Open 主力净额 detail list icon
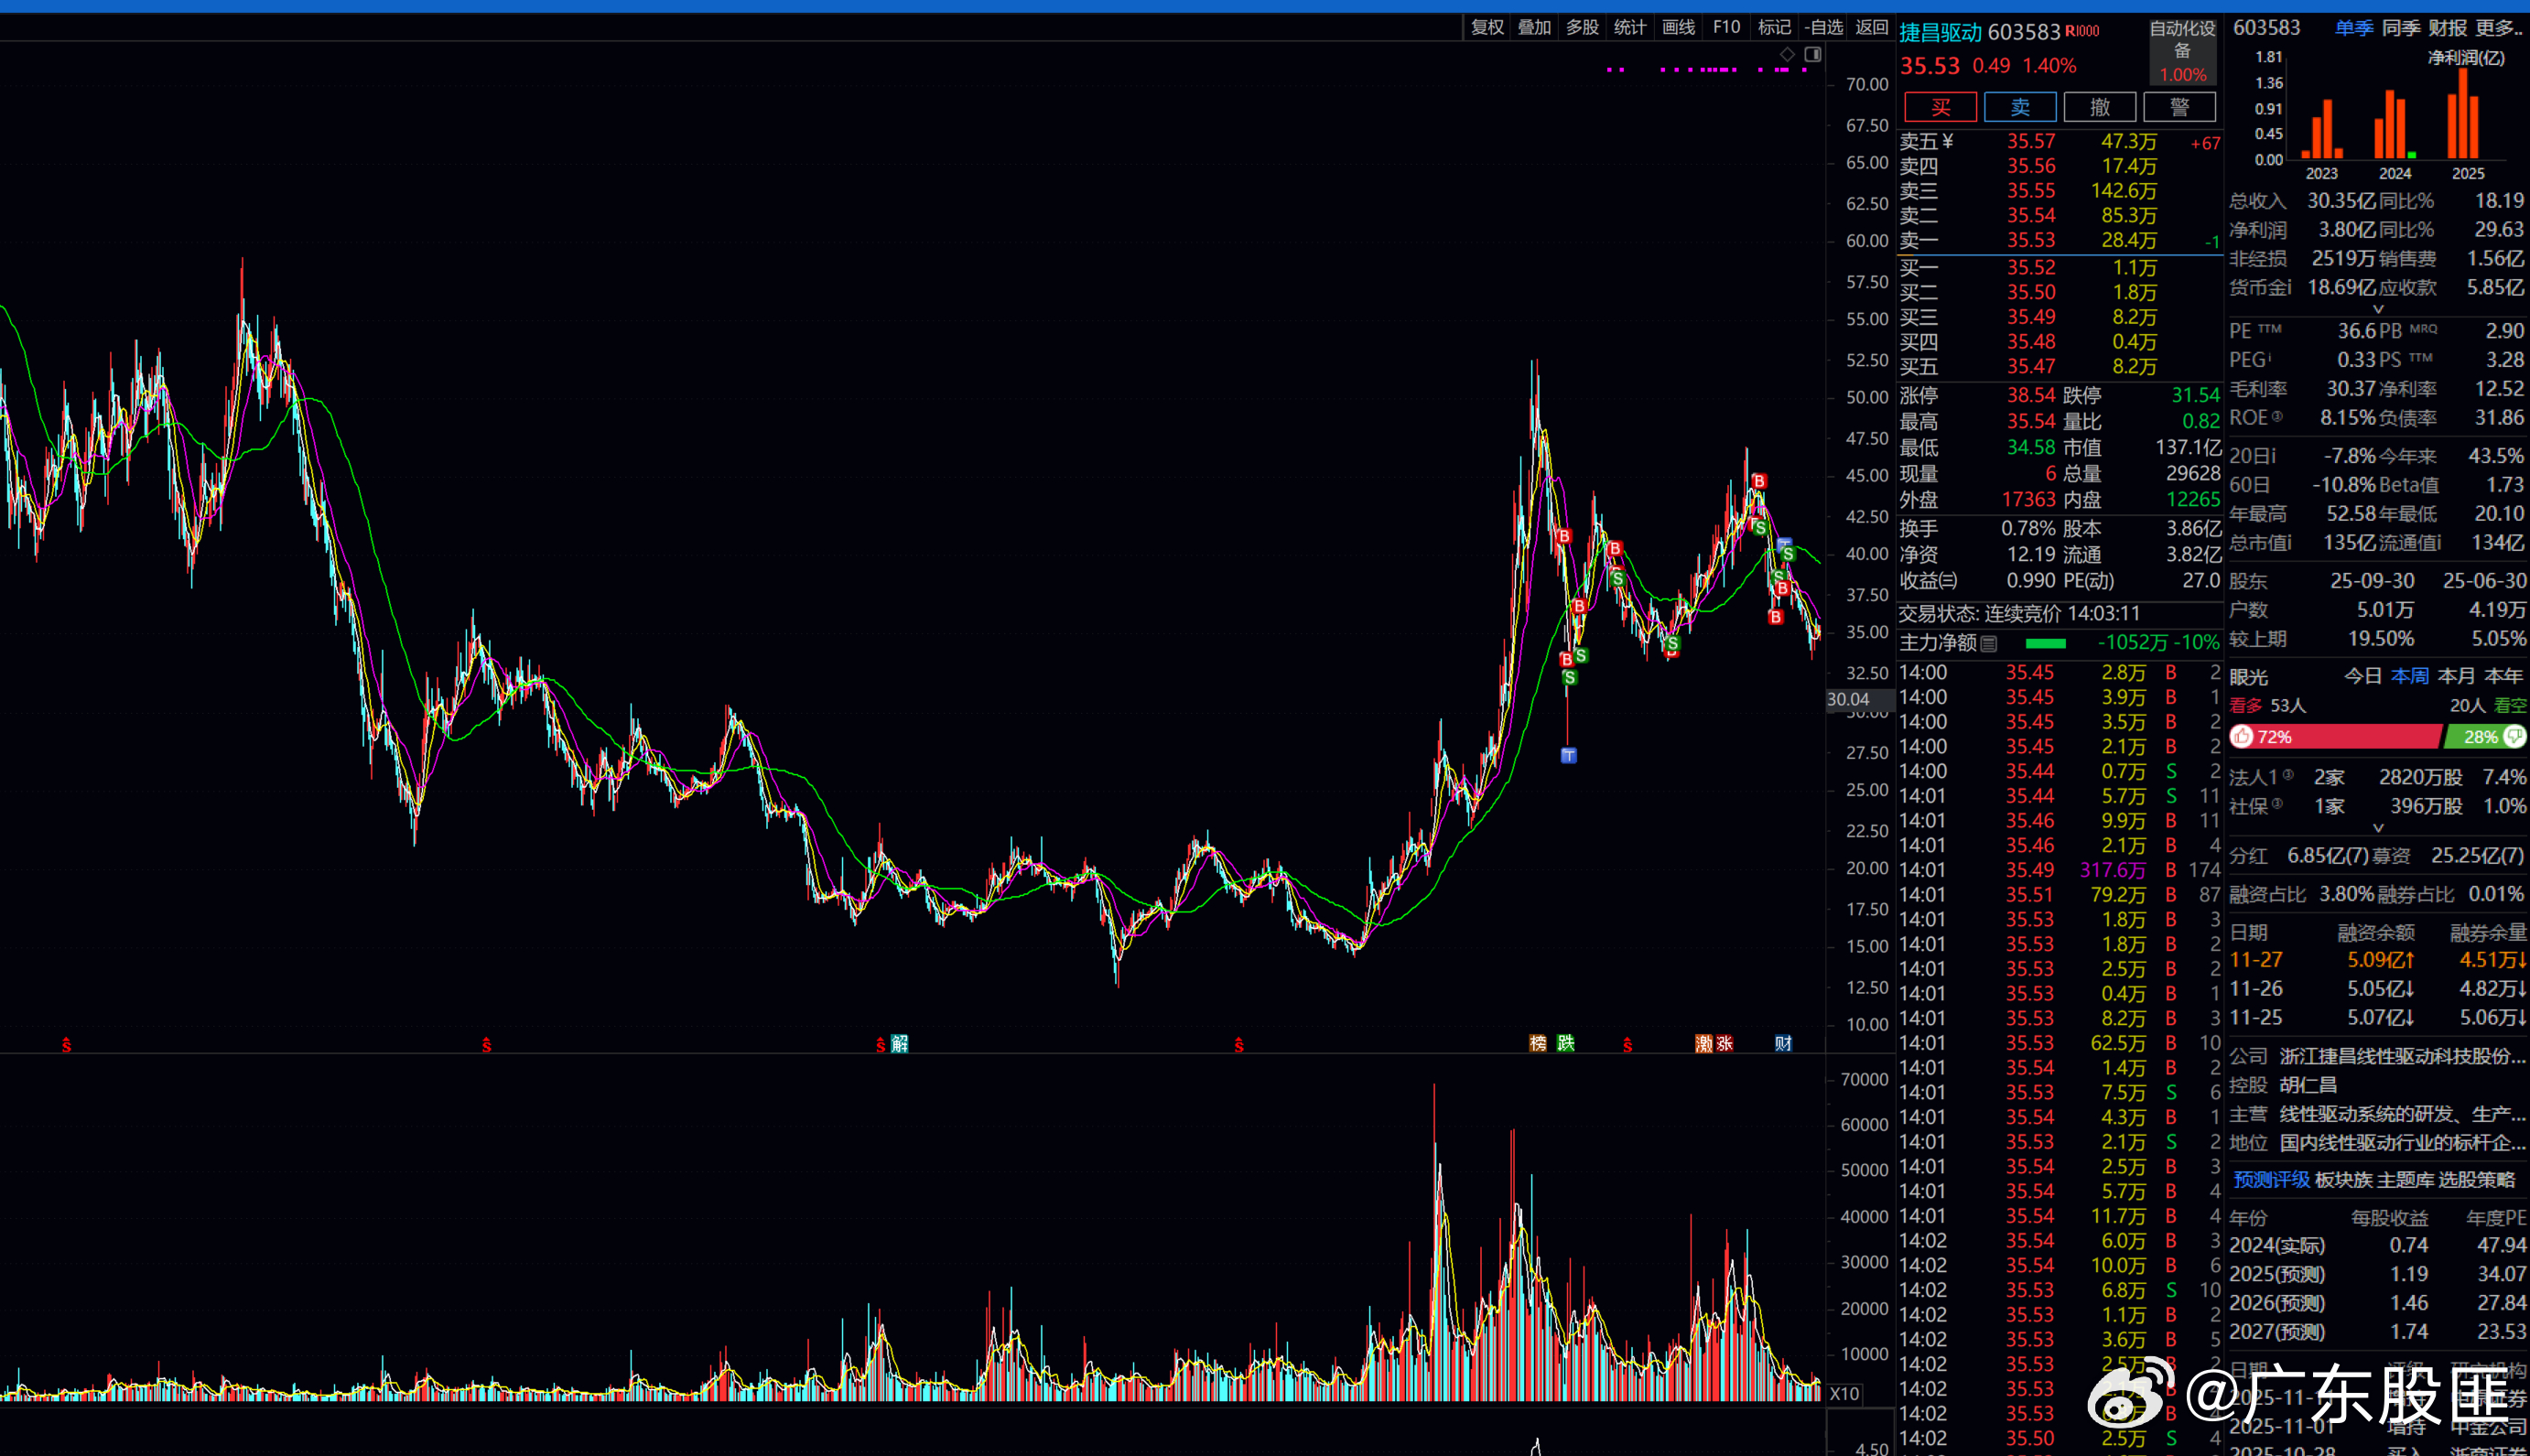2530x1456 pixels. (1989, 643)
